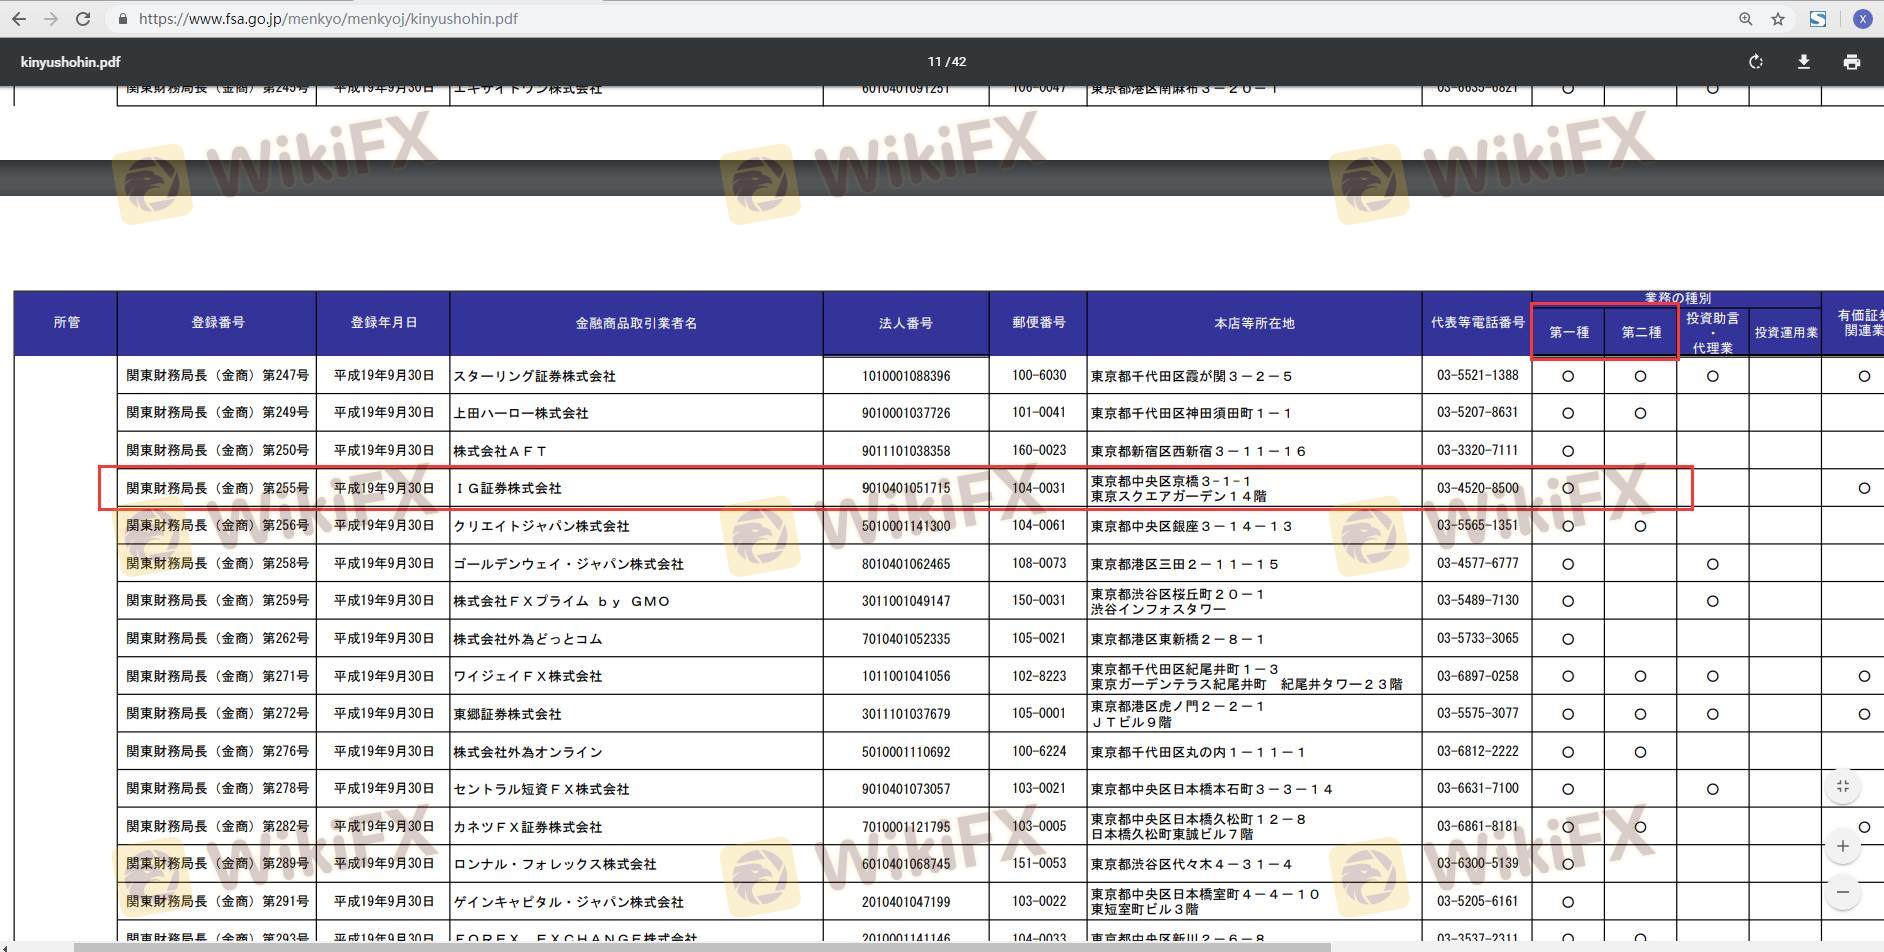This screenshot has height=952, width=1884.
Task: Reload the current PDF page
Action: (x=83, y=19)
